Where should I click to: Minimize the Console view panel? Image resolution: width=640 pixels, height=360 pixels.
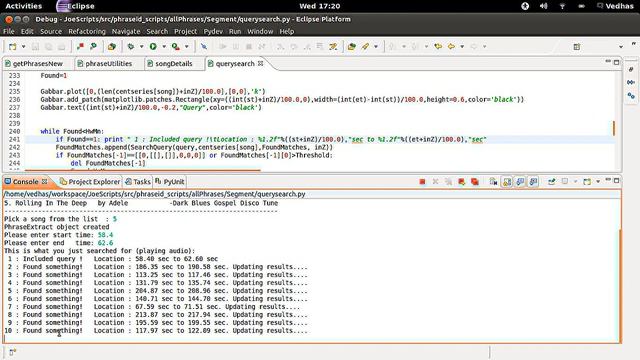[608, 180]
